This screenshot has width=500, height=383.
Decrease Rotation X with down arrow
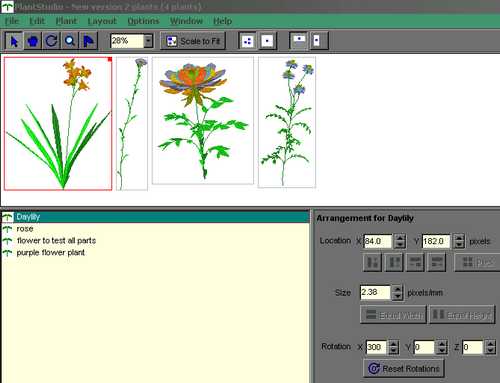394,351
